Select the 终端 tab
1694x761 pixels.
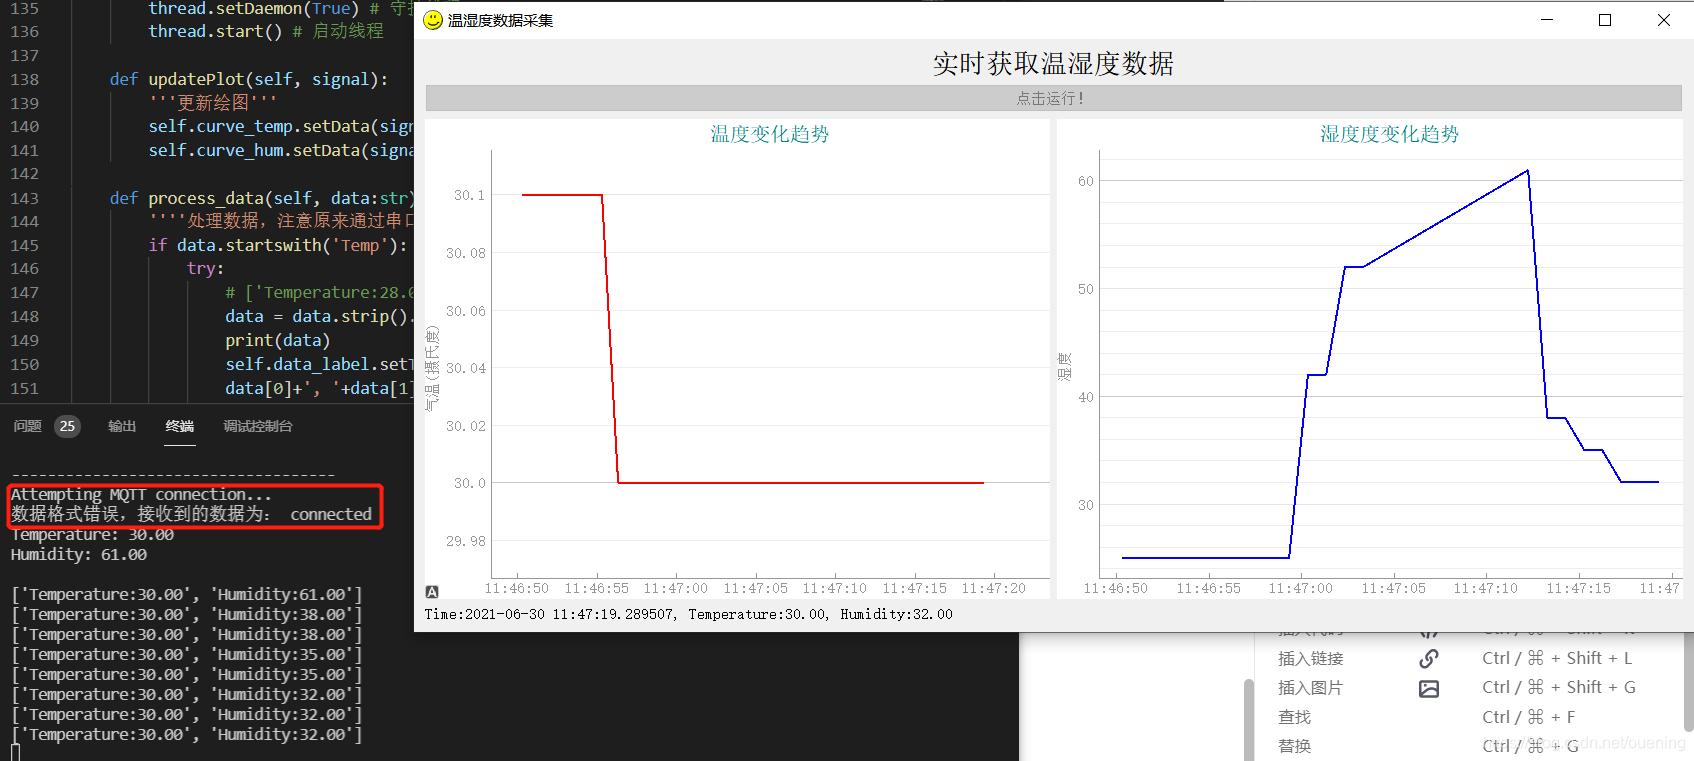[x=180, y=426]
